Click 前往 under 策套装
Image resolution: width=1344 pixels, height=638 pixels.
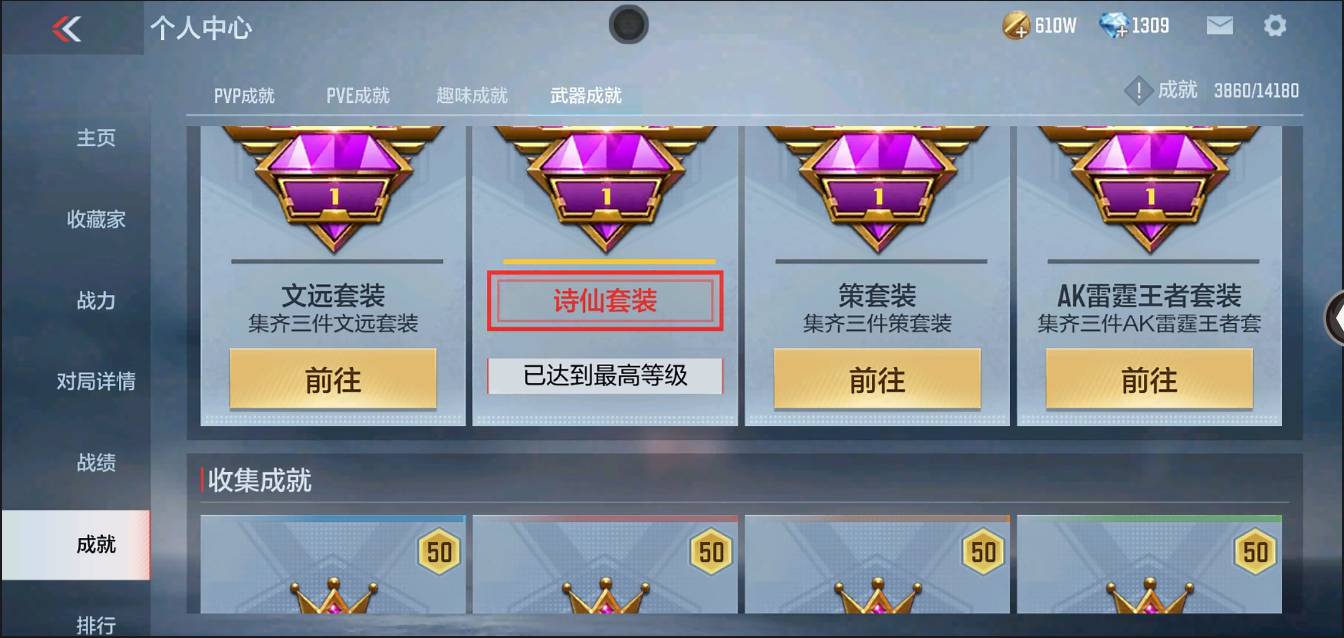point(877,379)
